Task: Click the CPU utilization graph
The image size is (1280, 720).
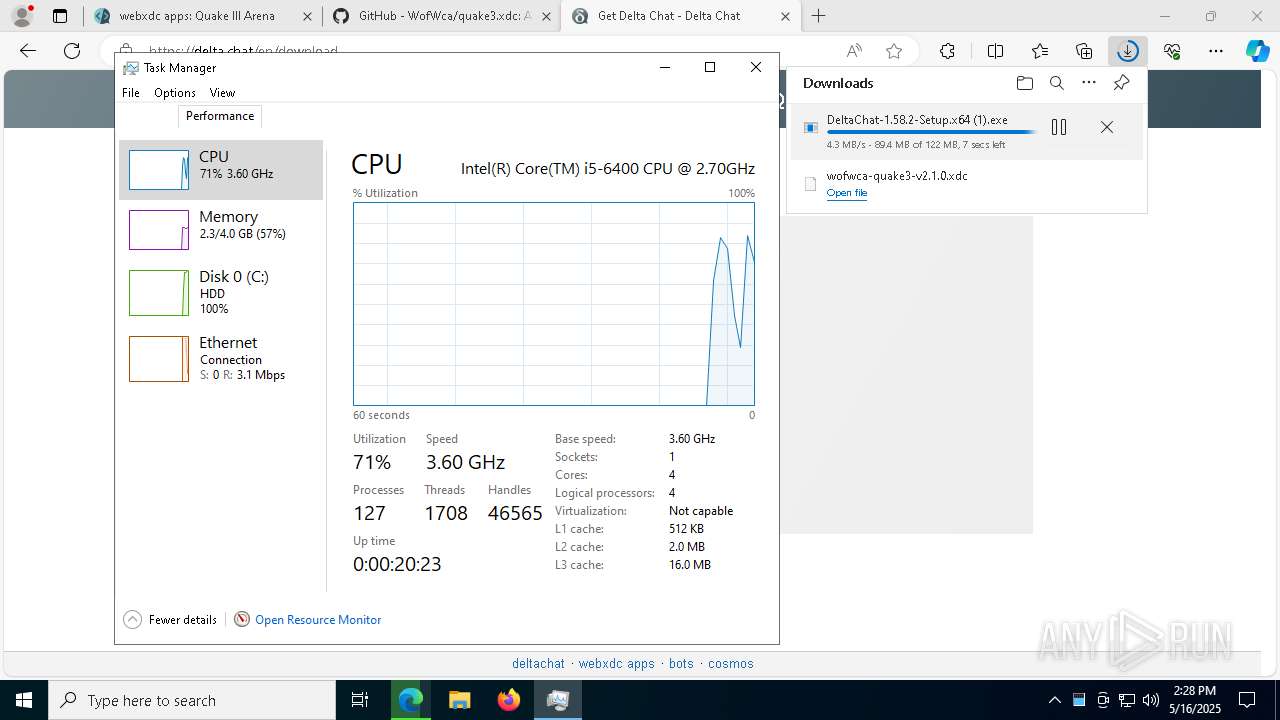Action: pos(553,304)
